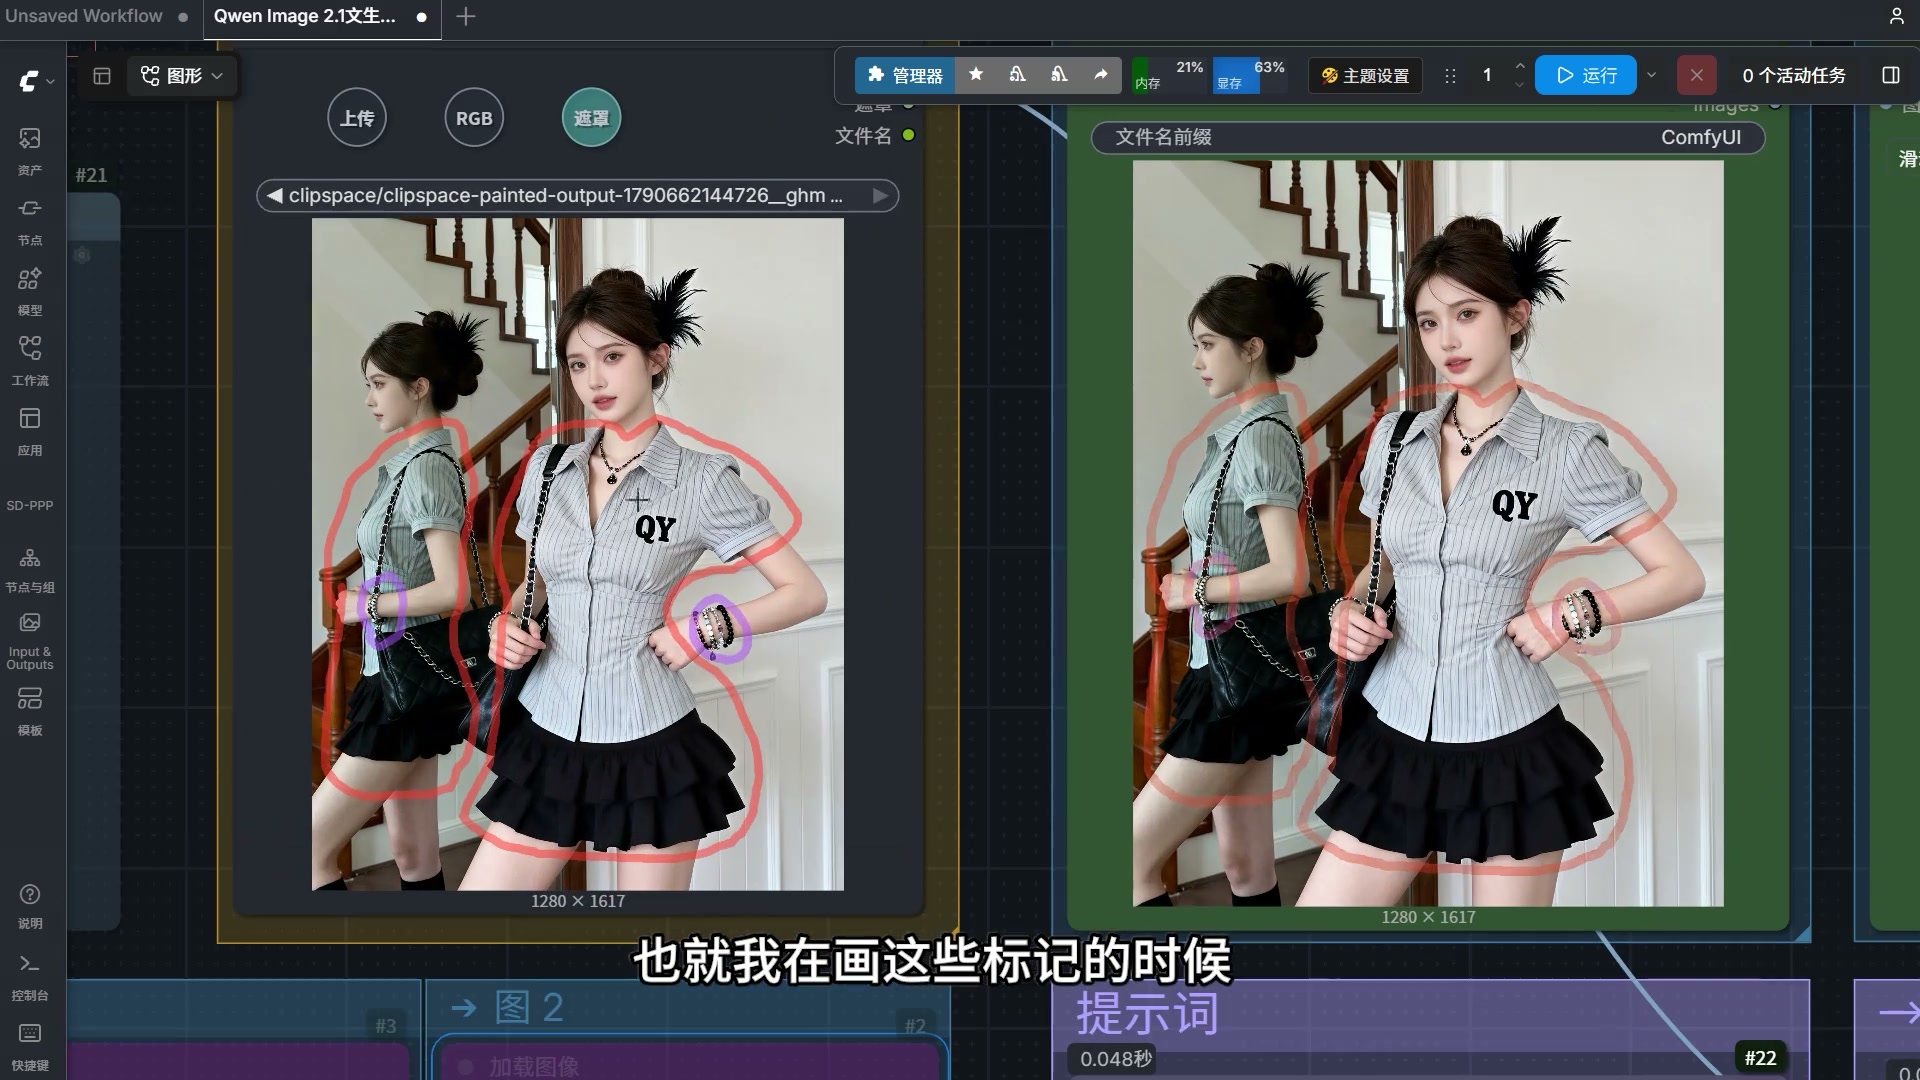Select next image with right arrow in clipspace field

(x=880, y=195)
